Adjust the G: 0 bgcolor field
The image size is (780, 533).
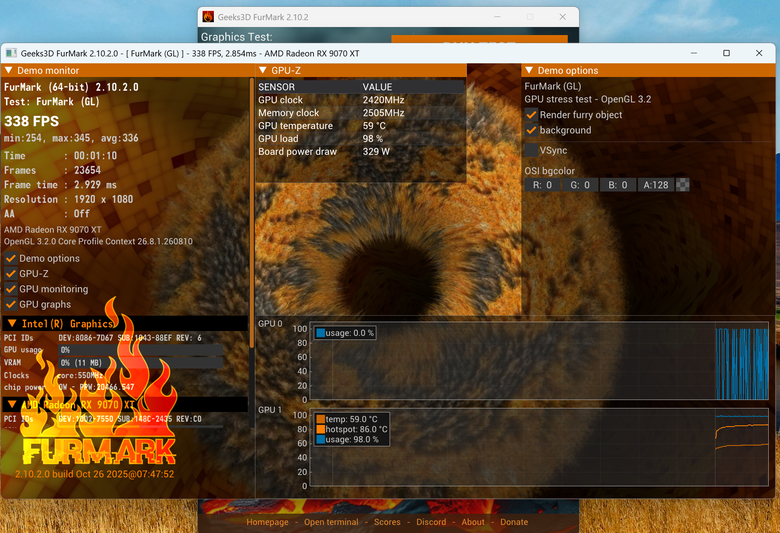coord(580,185)
